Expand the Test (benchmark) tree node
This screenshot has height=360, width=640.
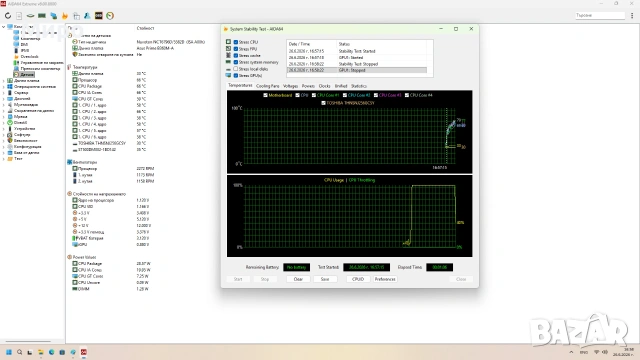pyautogui.click(x=4, y=158)
